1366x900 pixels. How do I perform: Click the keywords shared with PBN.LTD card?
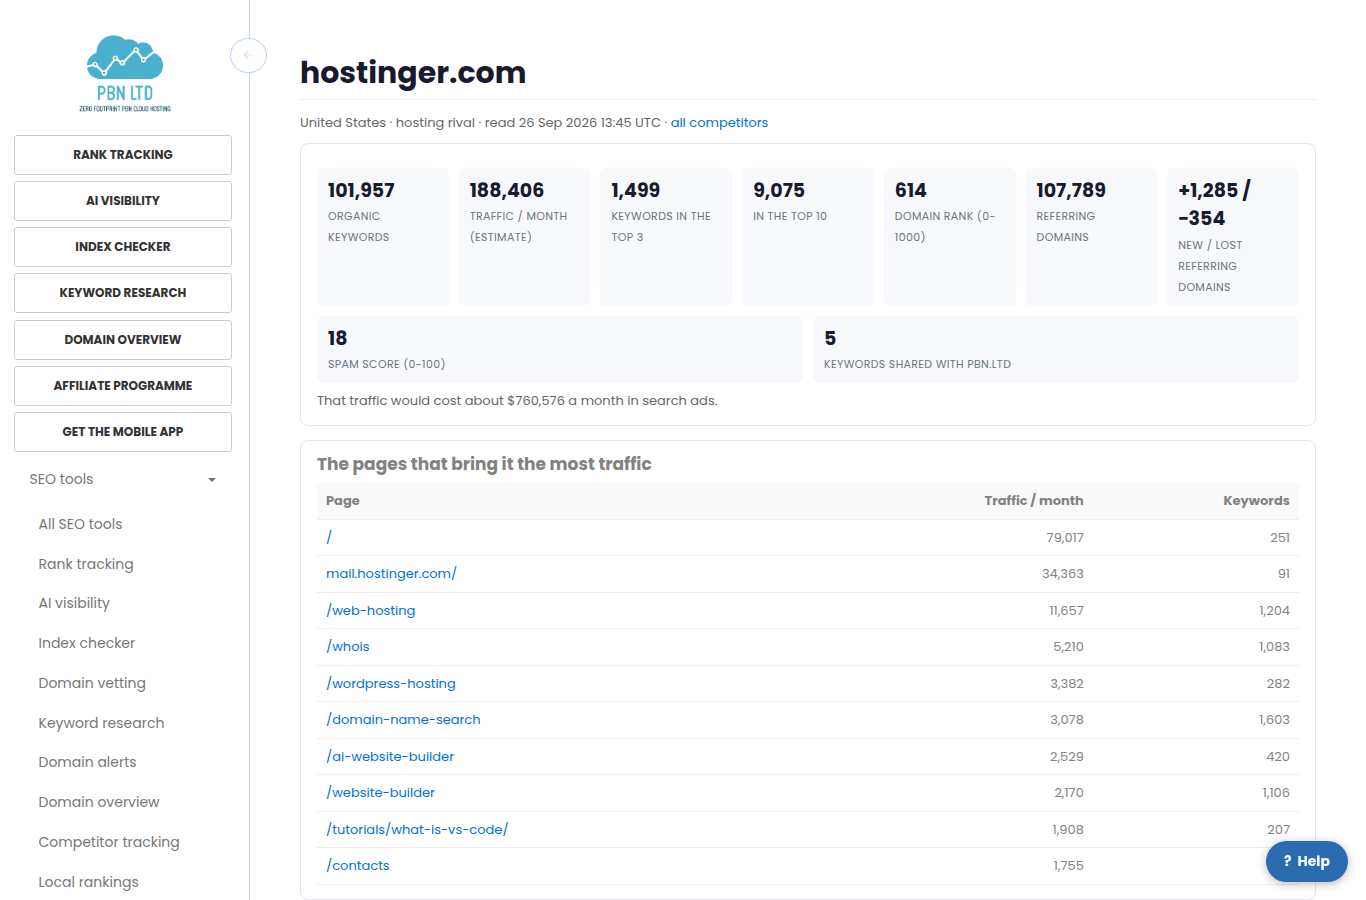(1056, 350)
